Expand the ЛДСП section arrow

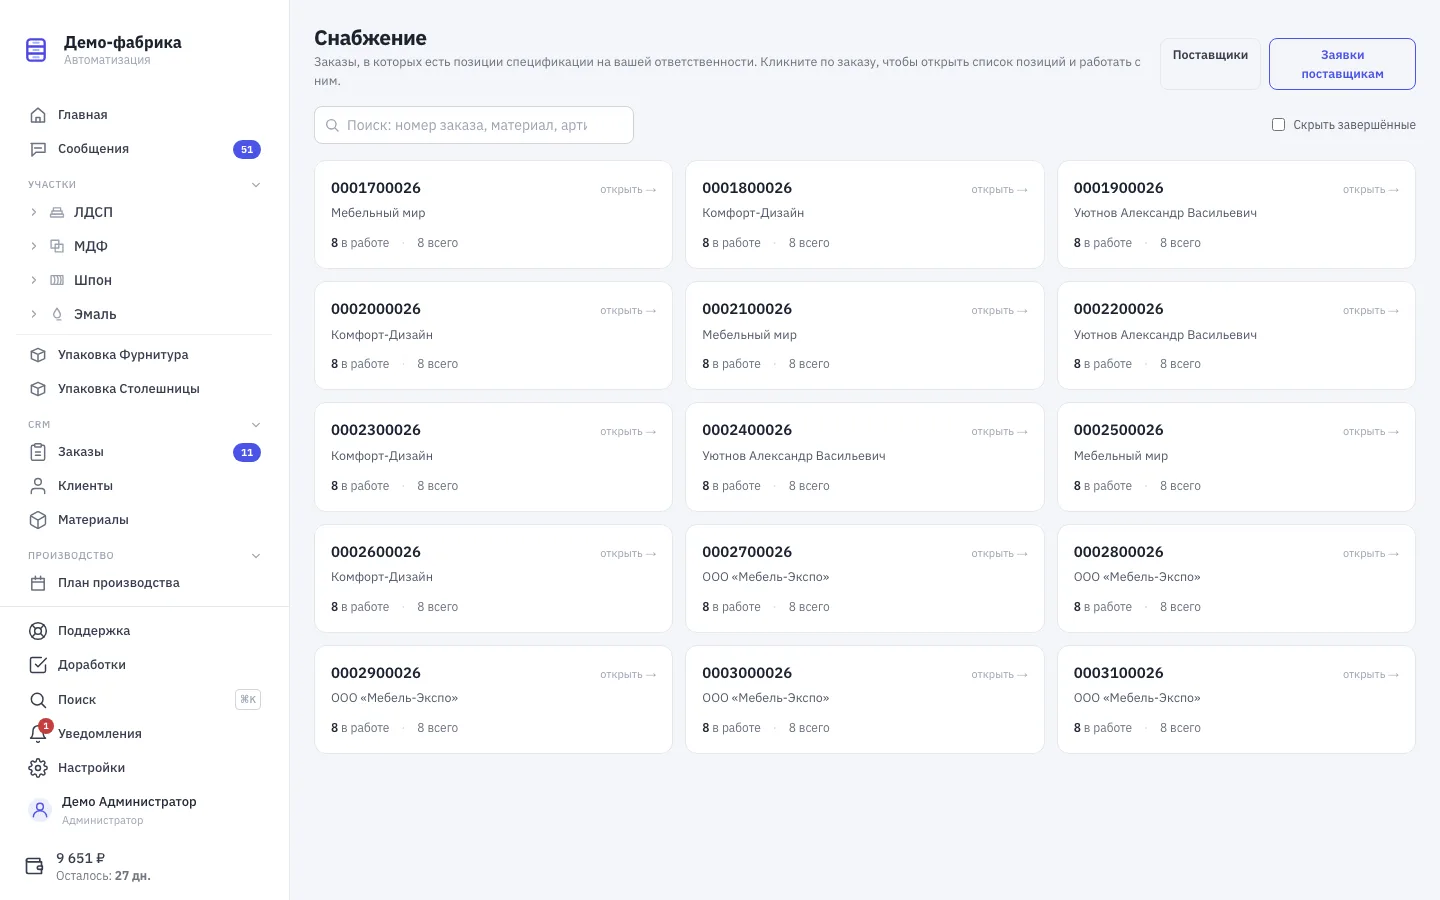33,212
